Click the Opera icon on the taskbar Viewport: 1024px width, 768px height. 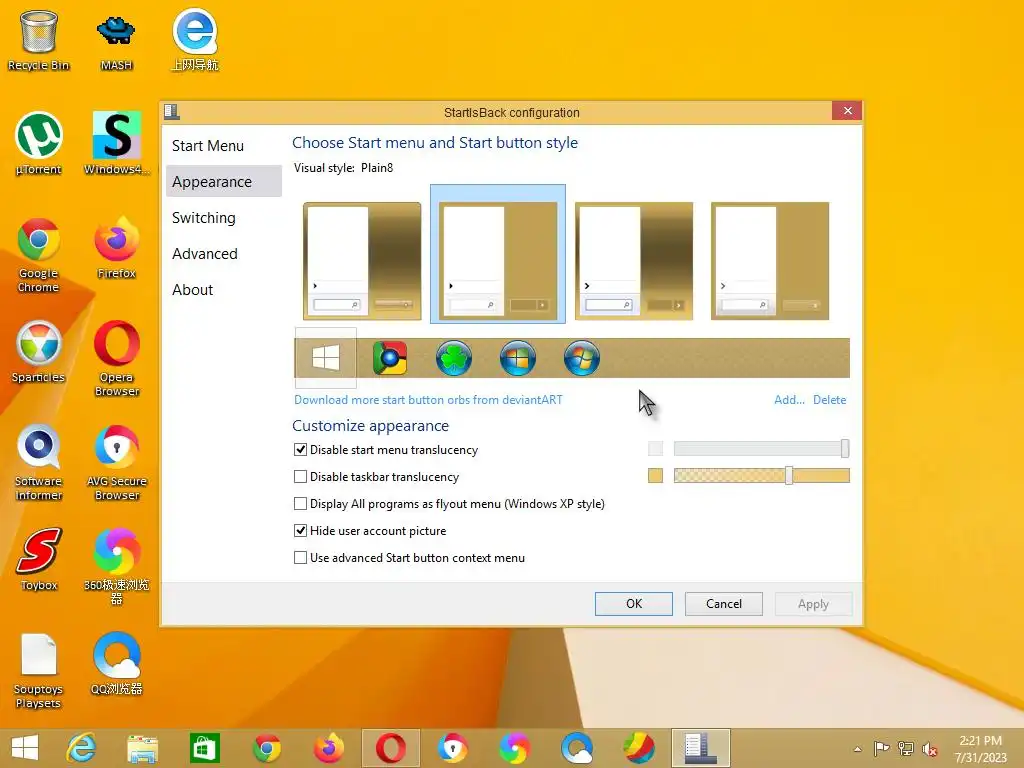[x=391, y=748]
